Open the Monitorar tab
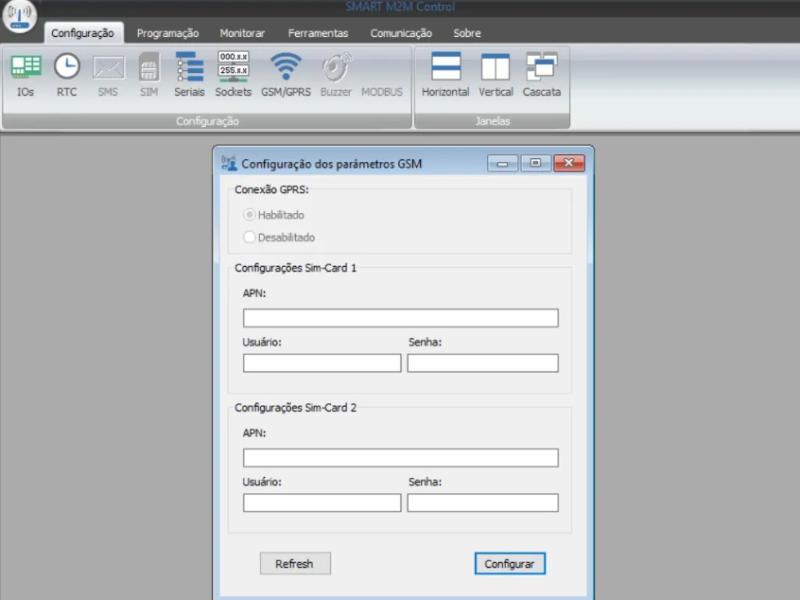 [x=243, y=33]
